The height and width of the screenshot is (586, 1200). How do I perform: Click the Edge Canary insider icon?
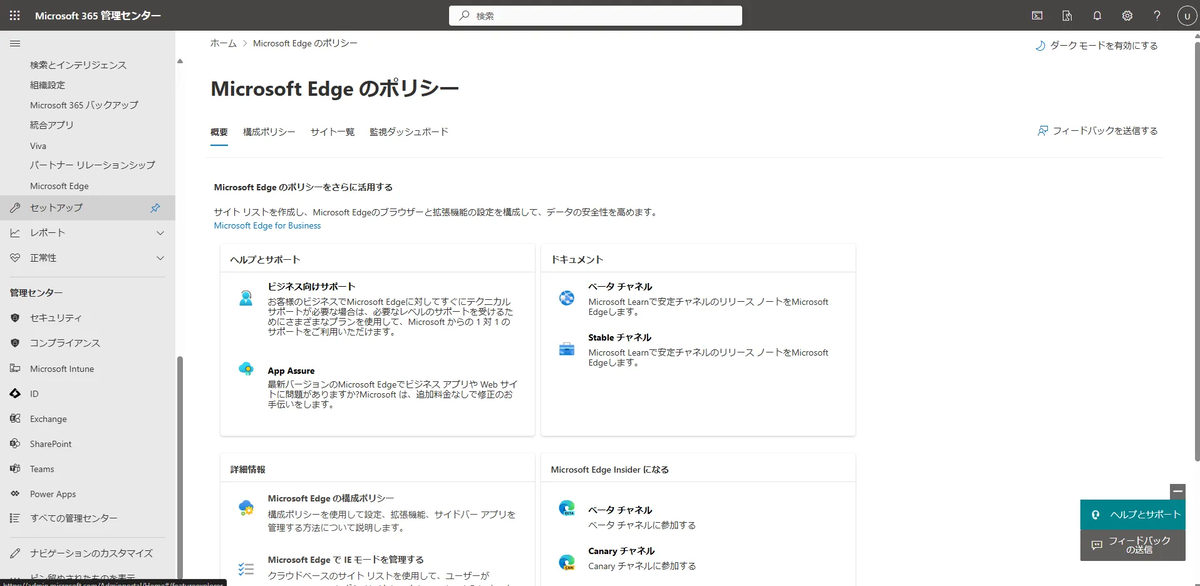(x=567, y=561)
